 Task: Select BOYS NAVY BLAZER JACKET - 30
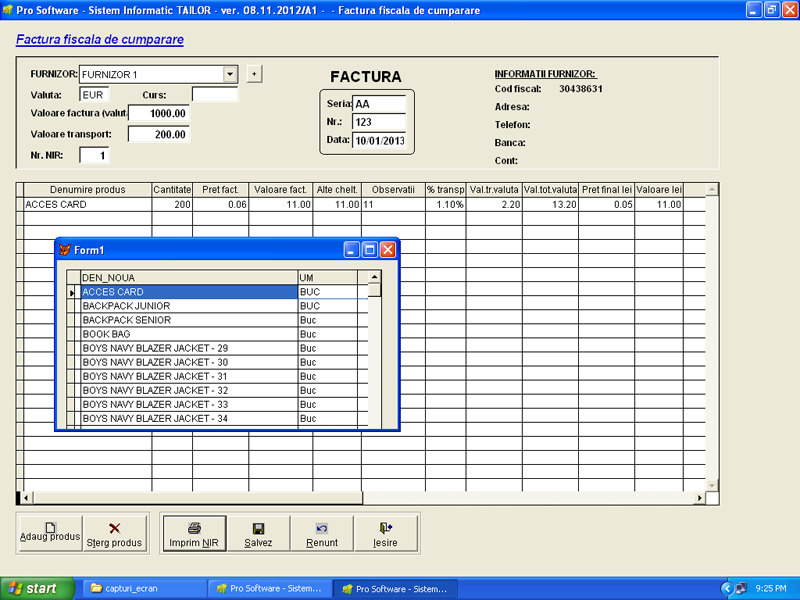[189, 362]
